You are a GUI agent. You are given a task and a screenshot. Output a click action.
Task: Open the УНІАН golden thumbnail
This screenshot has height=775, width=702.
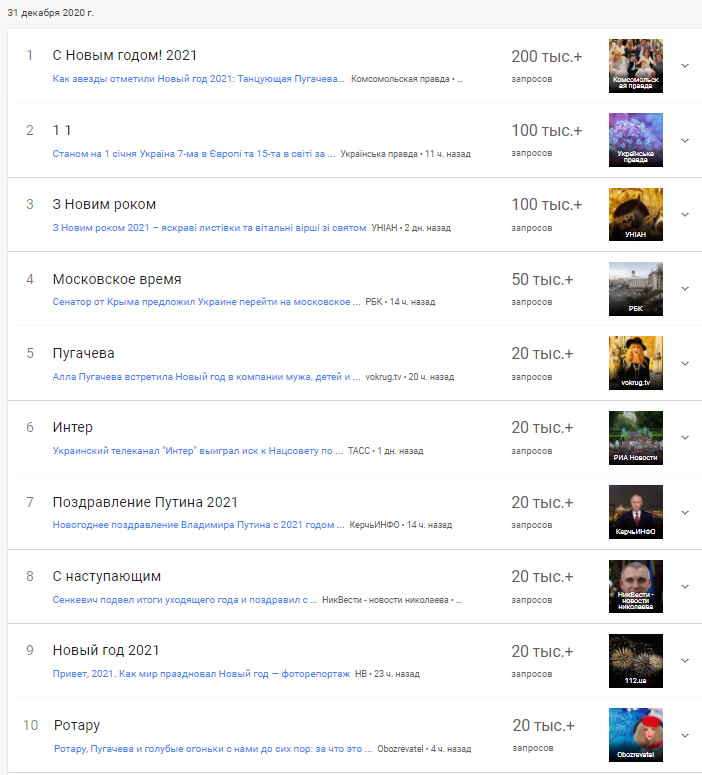tap(636, 215)
